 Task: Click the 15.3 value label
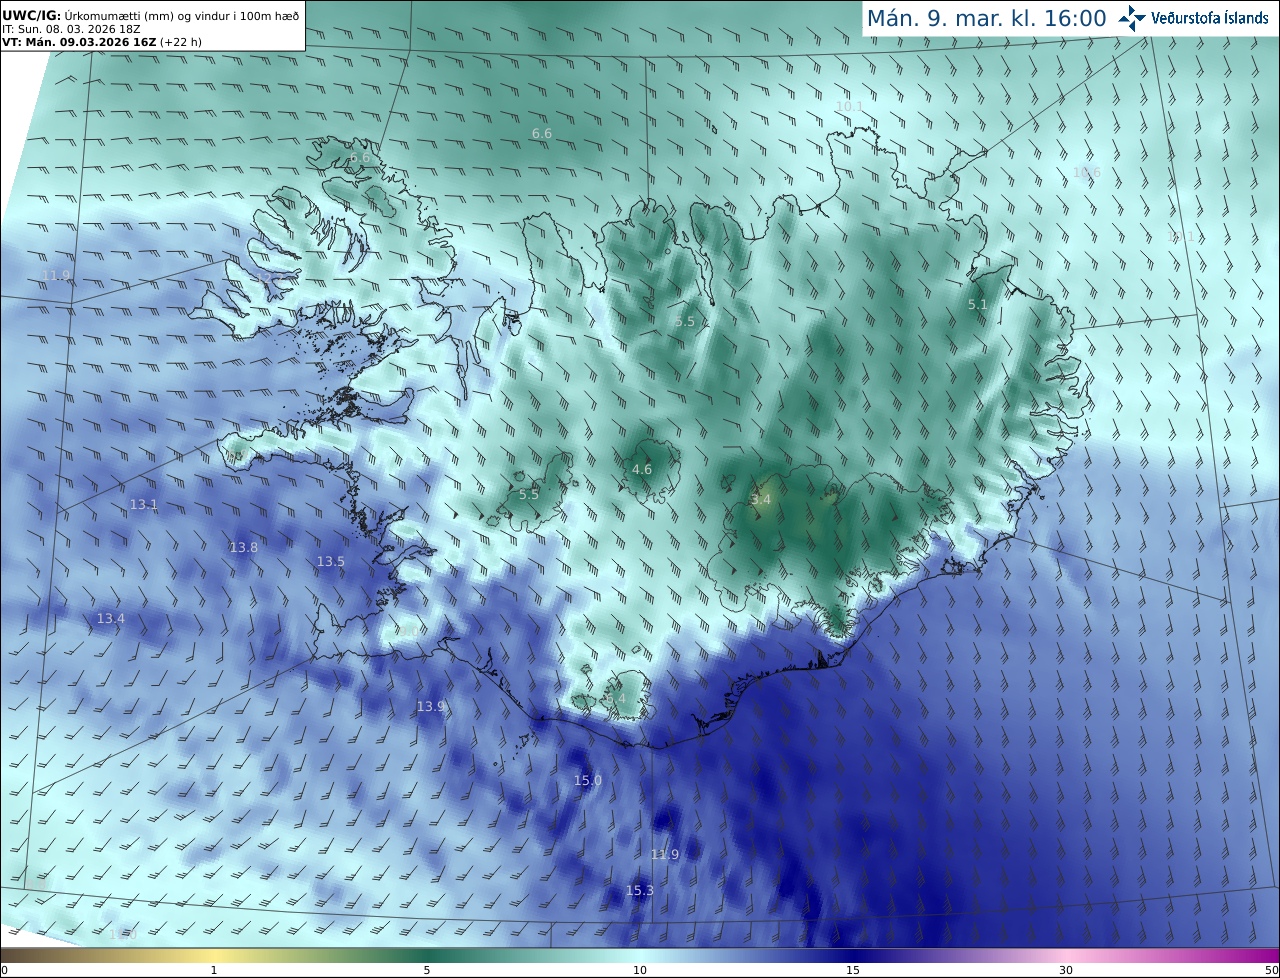pyautogui.click(x=640, y=891)
